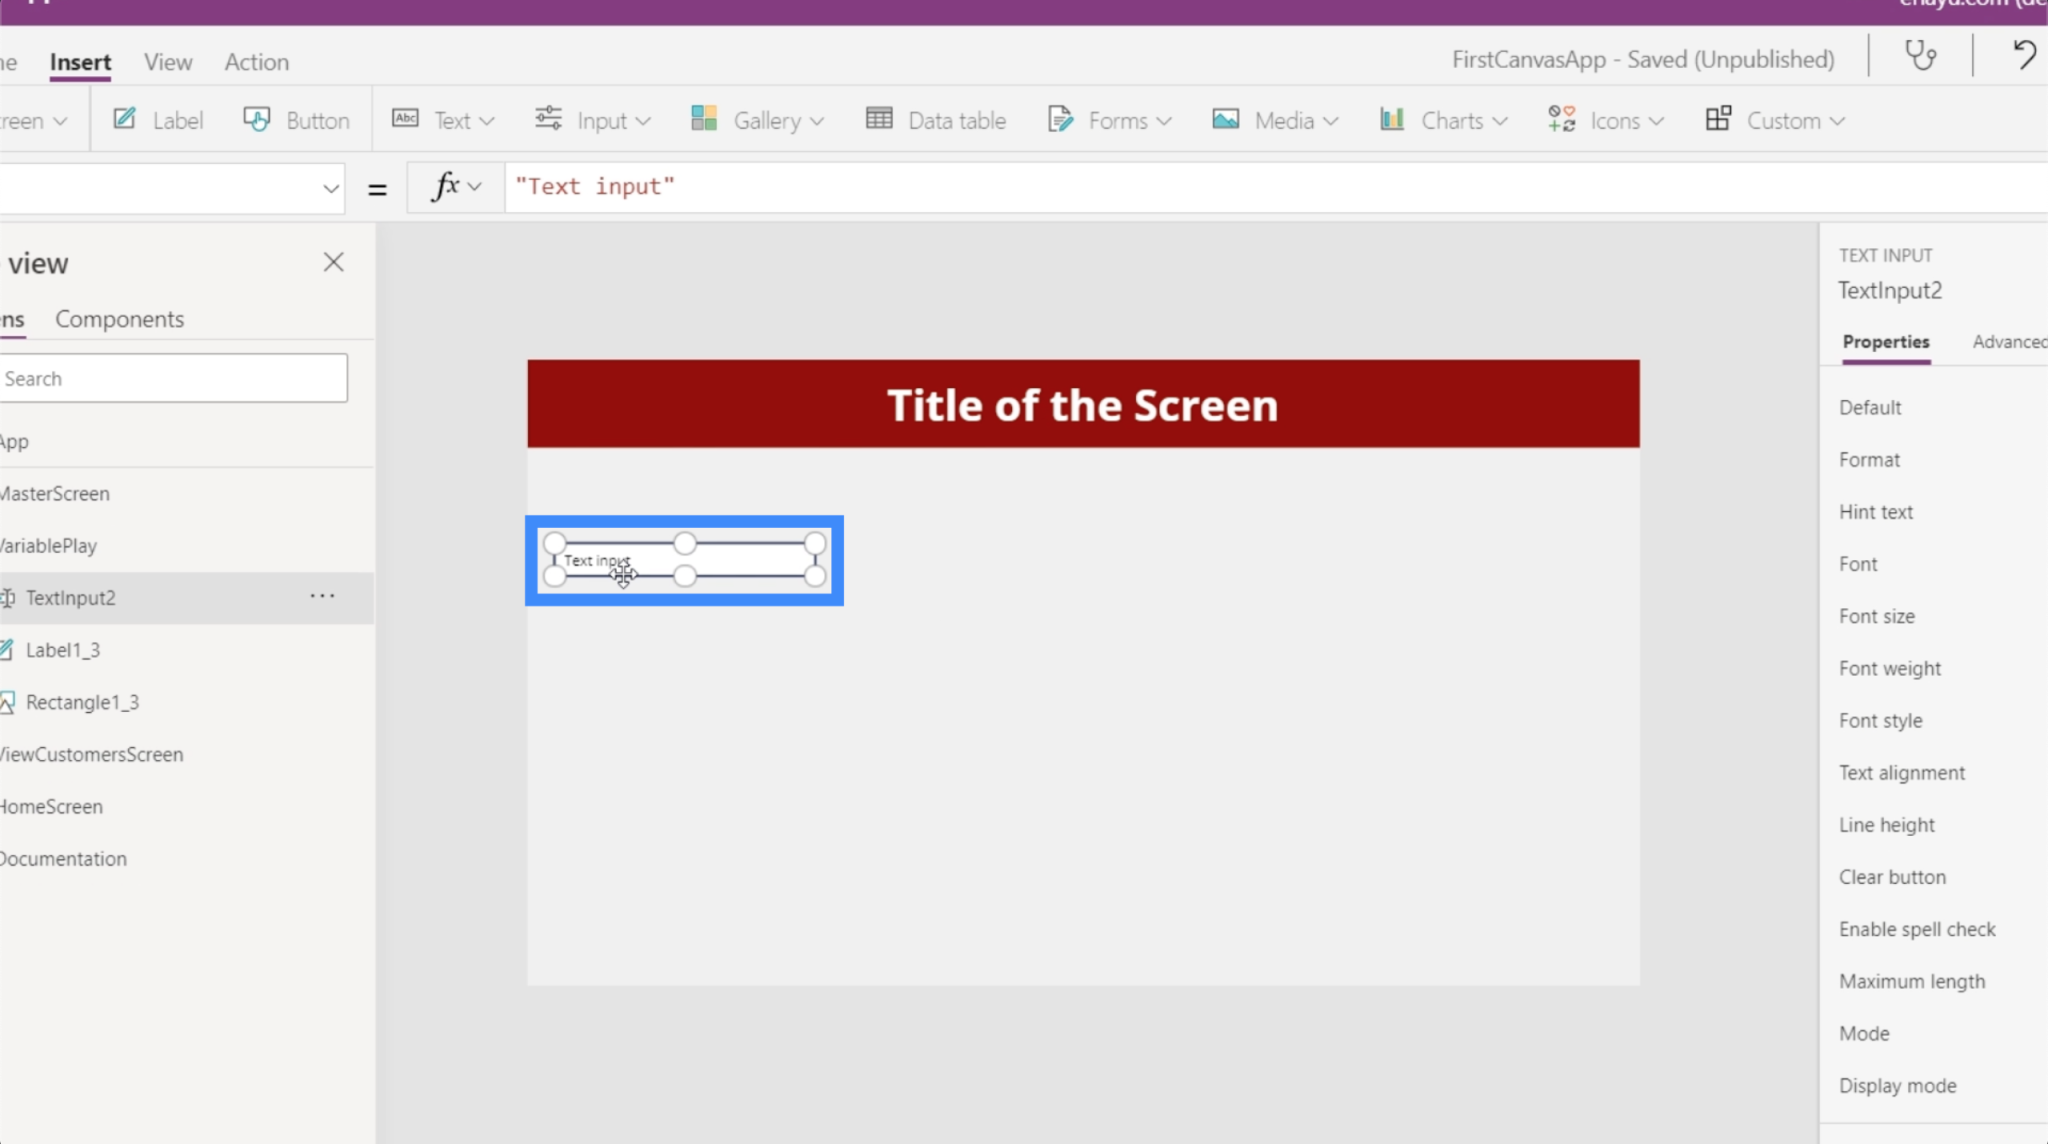The image size is (2048, 1144).
Task: Expand the Icons dropdown arrow
Action: (1656, 121)
